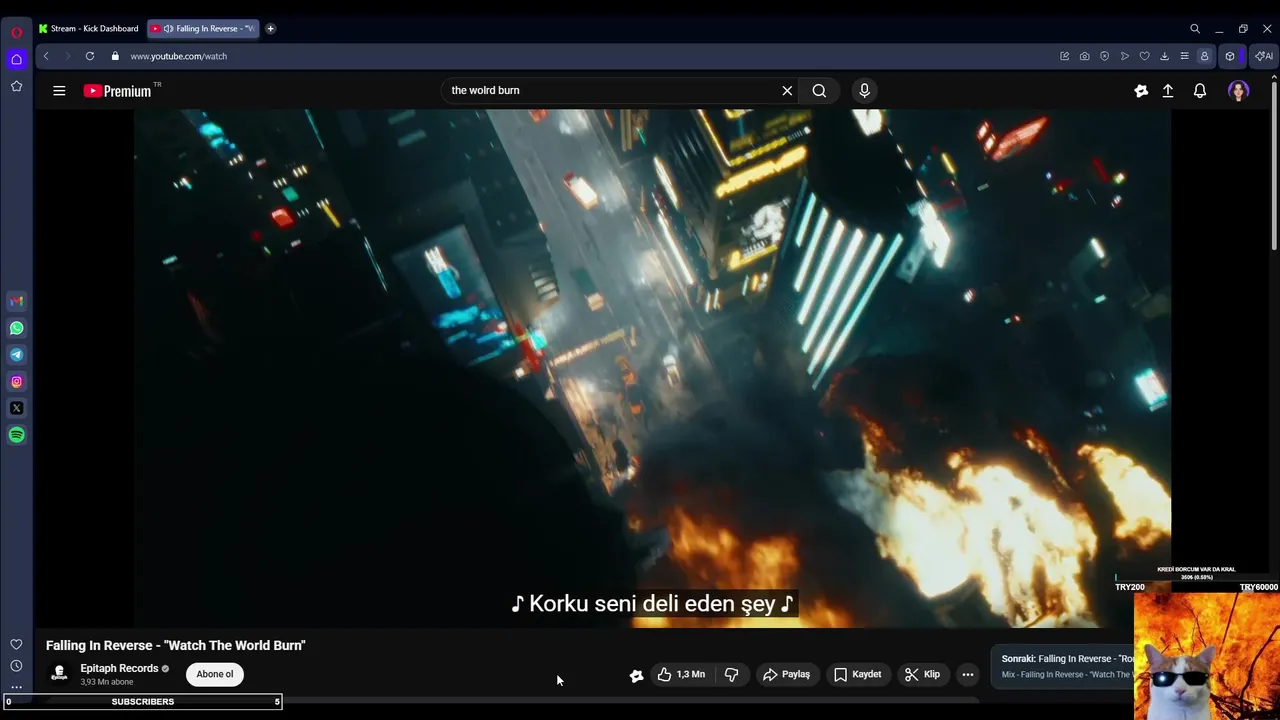The image size is (1280, 720).
Task: Open the Opera main menu logo
Action: (16, 32)
